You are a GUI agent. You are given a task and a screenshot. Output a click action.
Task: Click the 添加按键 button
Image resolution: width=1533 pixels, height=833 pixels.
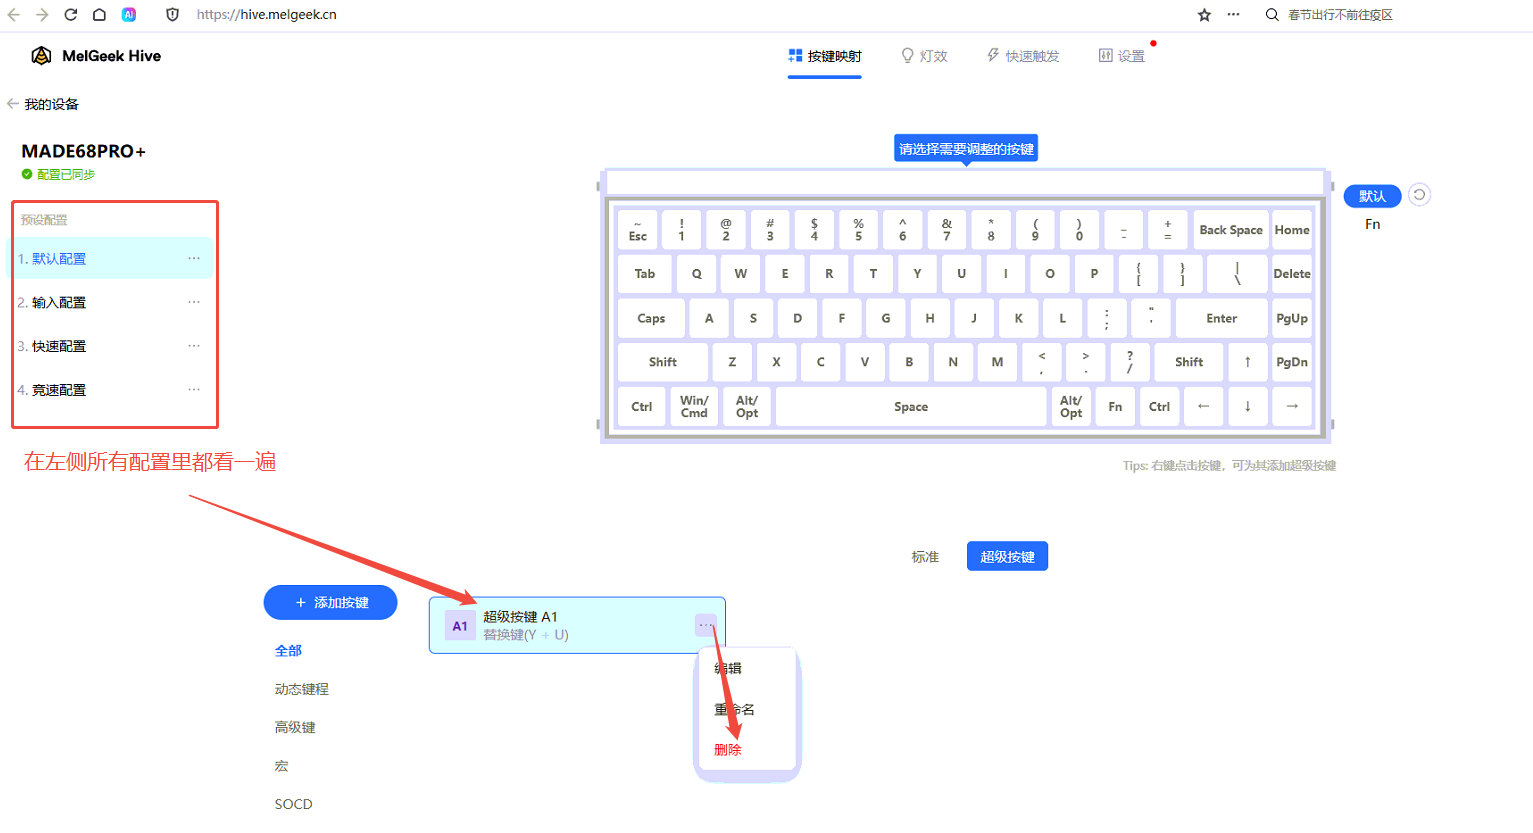click(x=330, y=603)
